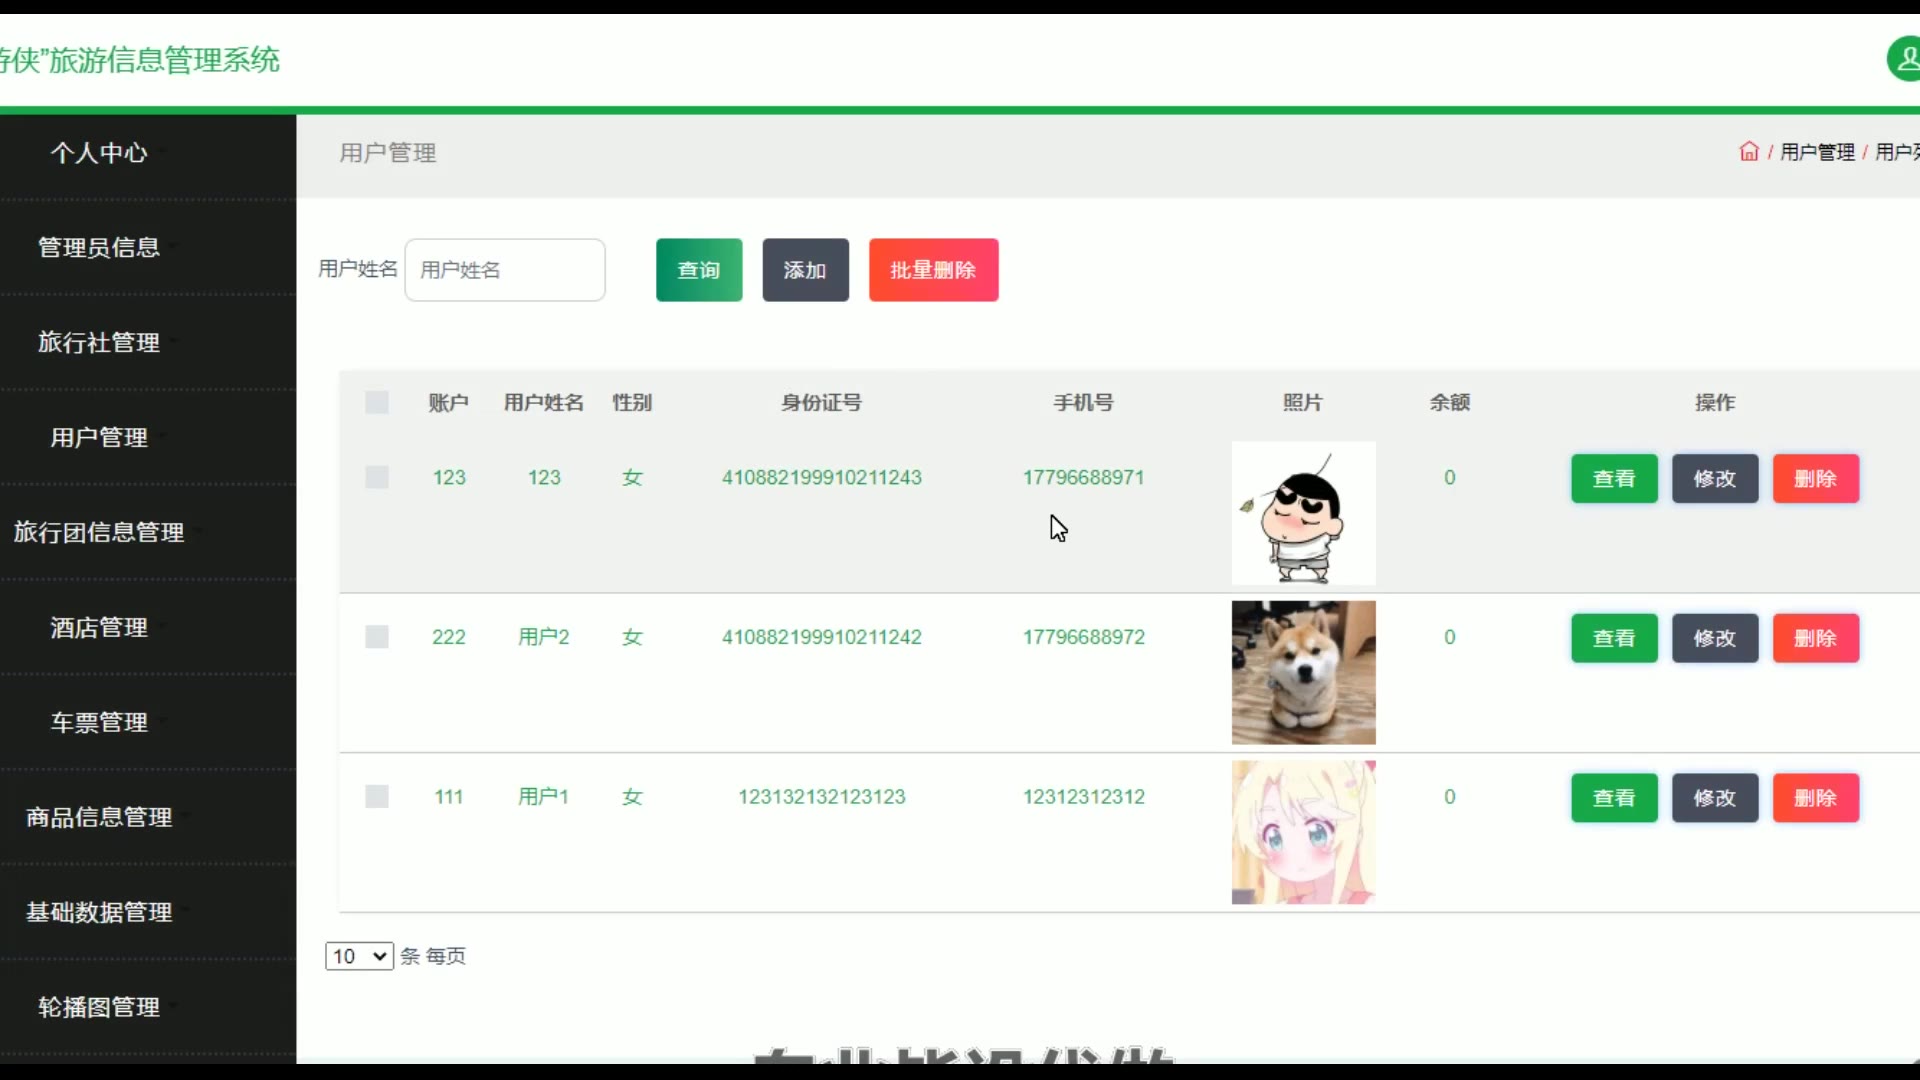
Task: Open the Shiba dog photo for 用户2
Action: (x=1303, y=672)
